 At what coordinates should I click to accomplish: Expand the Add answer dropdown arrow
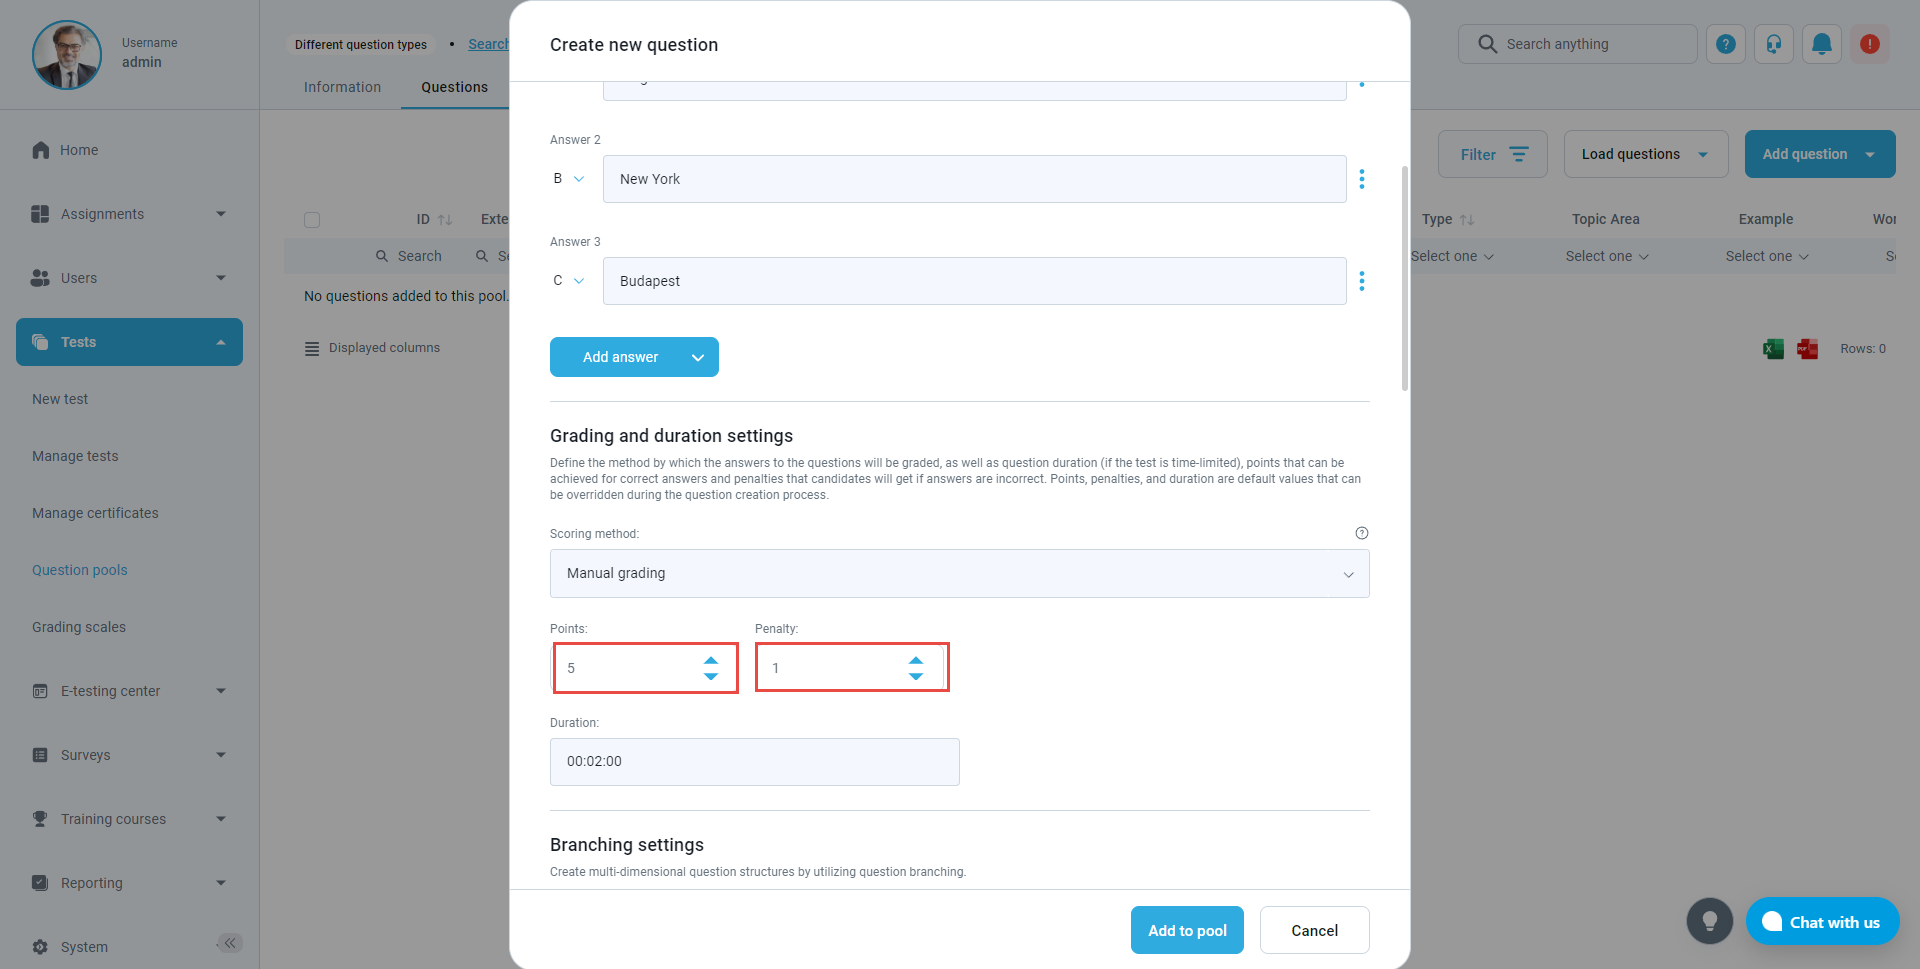698,357
